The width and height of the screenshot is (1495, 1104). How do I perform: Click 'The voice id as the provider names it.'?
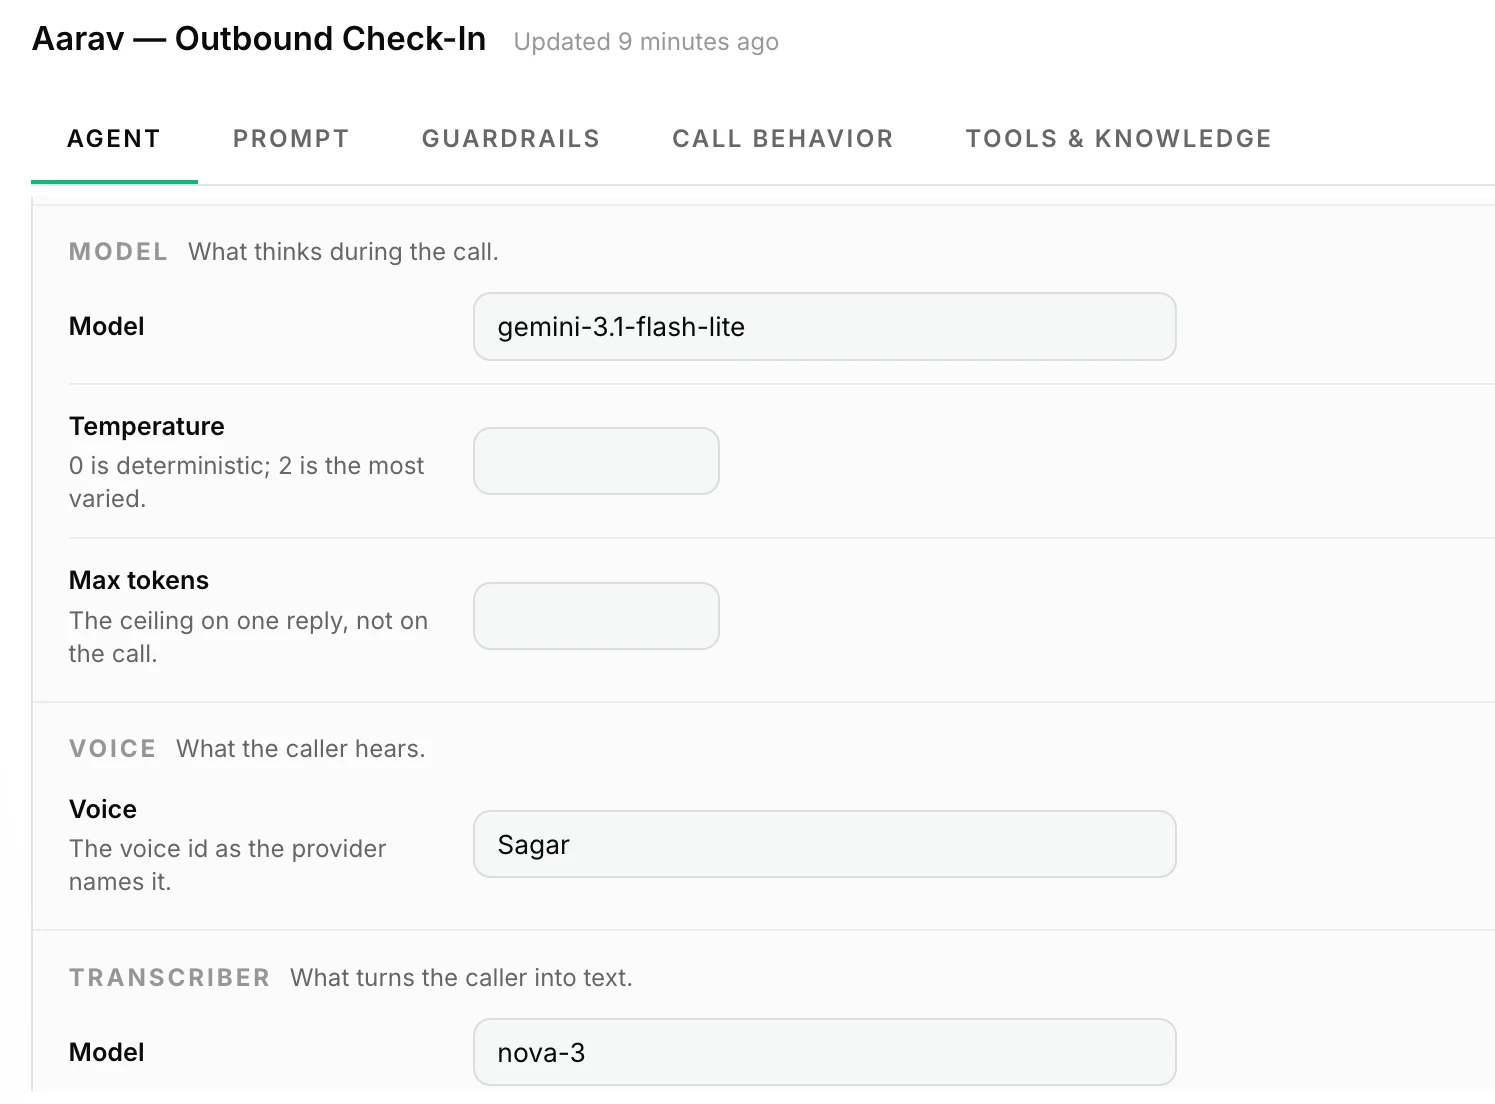coord(228,865)
